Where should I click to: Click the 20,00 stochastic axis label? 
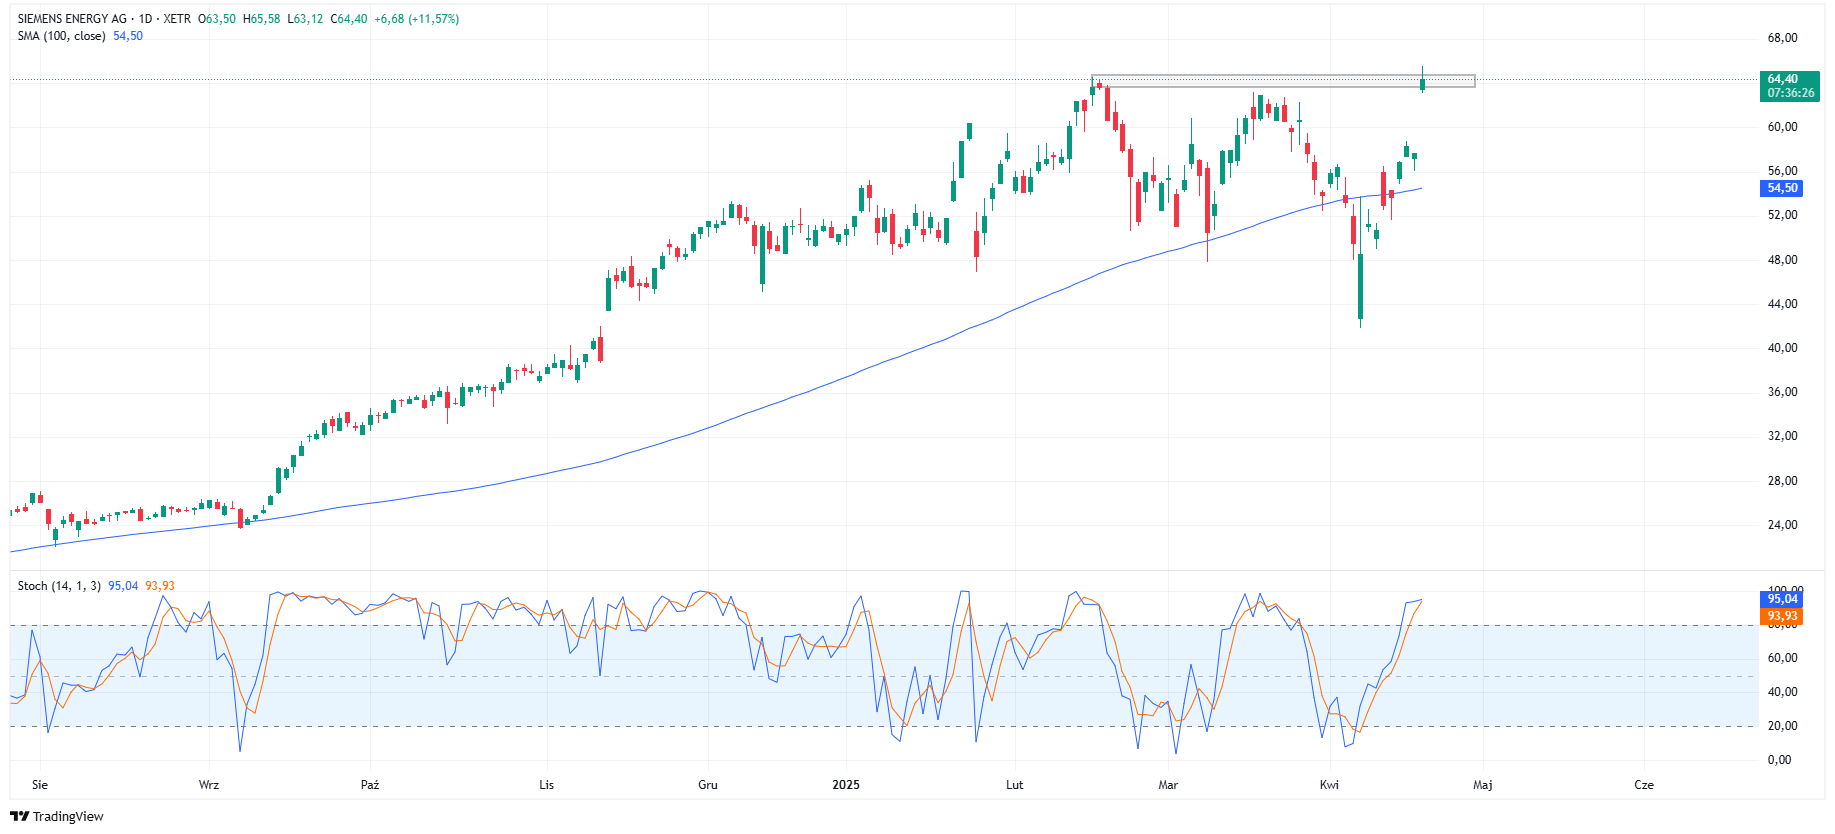[x=1782, y=726]
